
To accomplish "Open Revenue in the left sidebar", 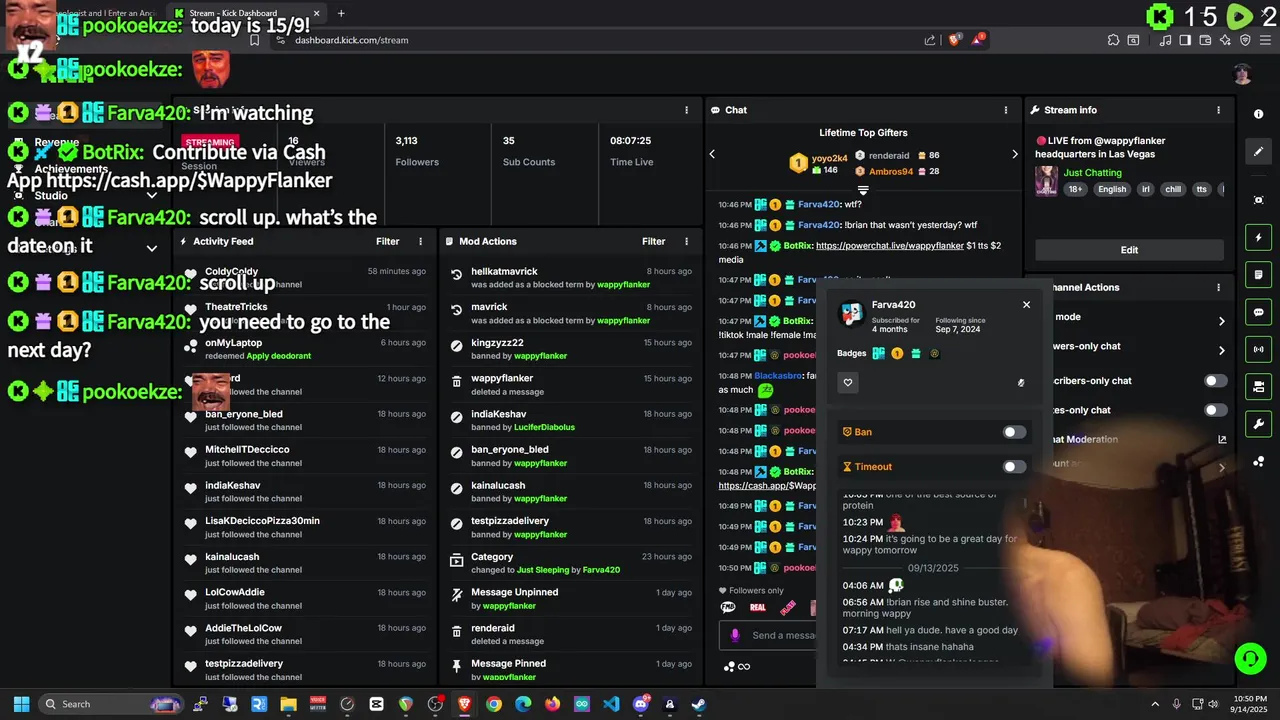I will click(57, 143).
